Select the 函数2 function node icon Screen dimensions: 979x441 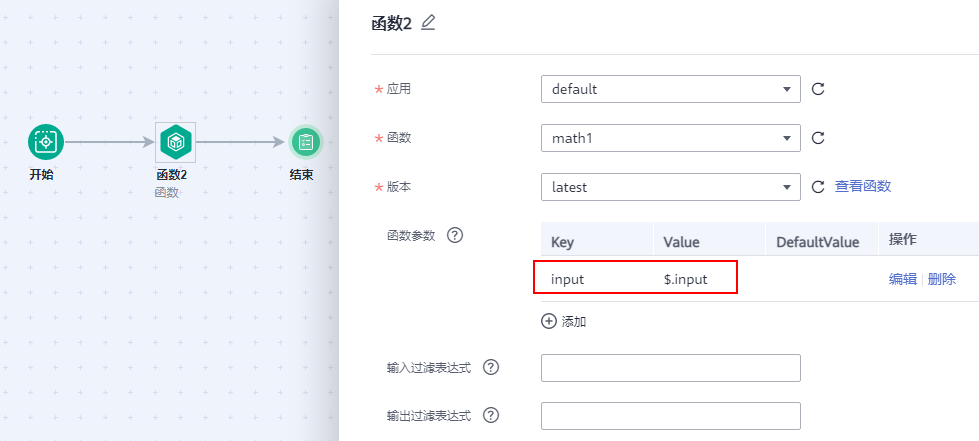coord(176,143)
